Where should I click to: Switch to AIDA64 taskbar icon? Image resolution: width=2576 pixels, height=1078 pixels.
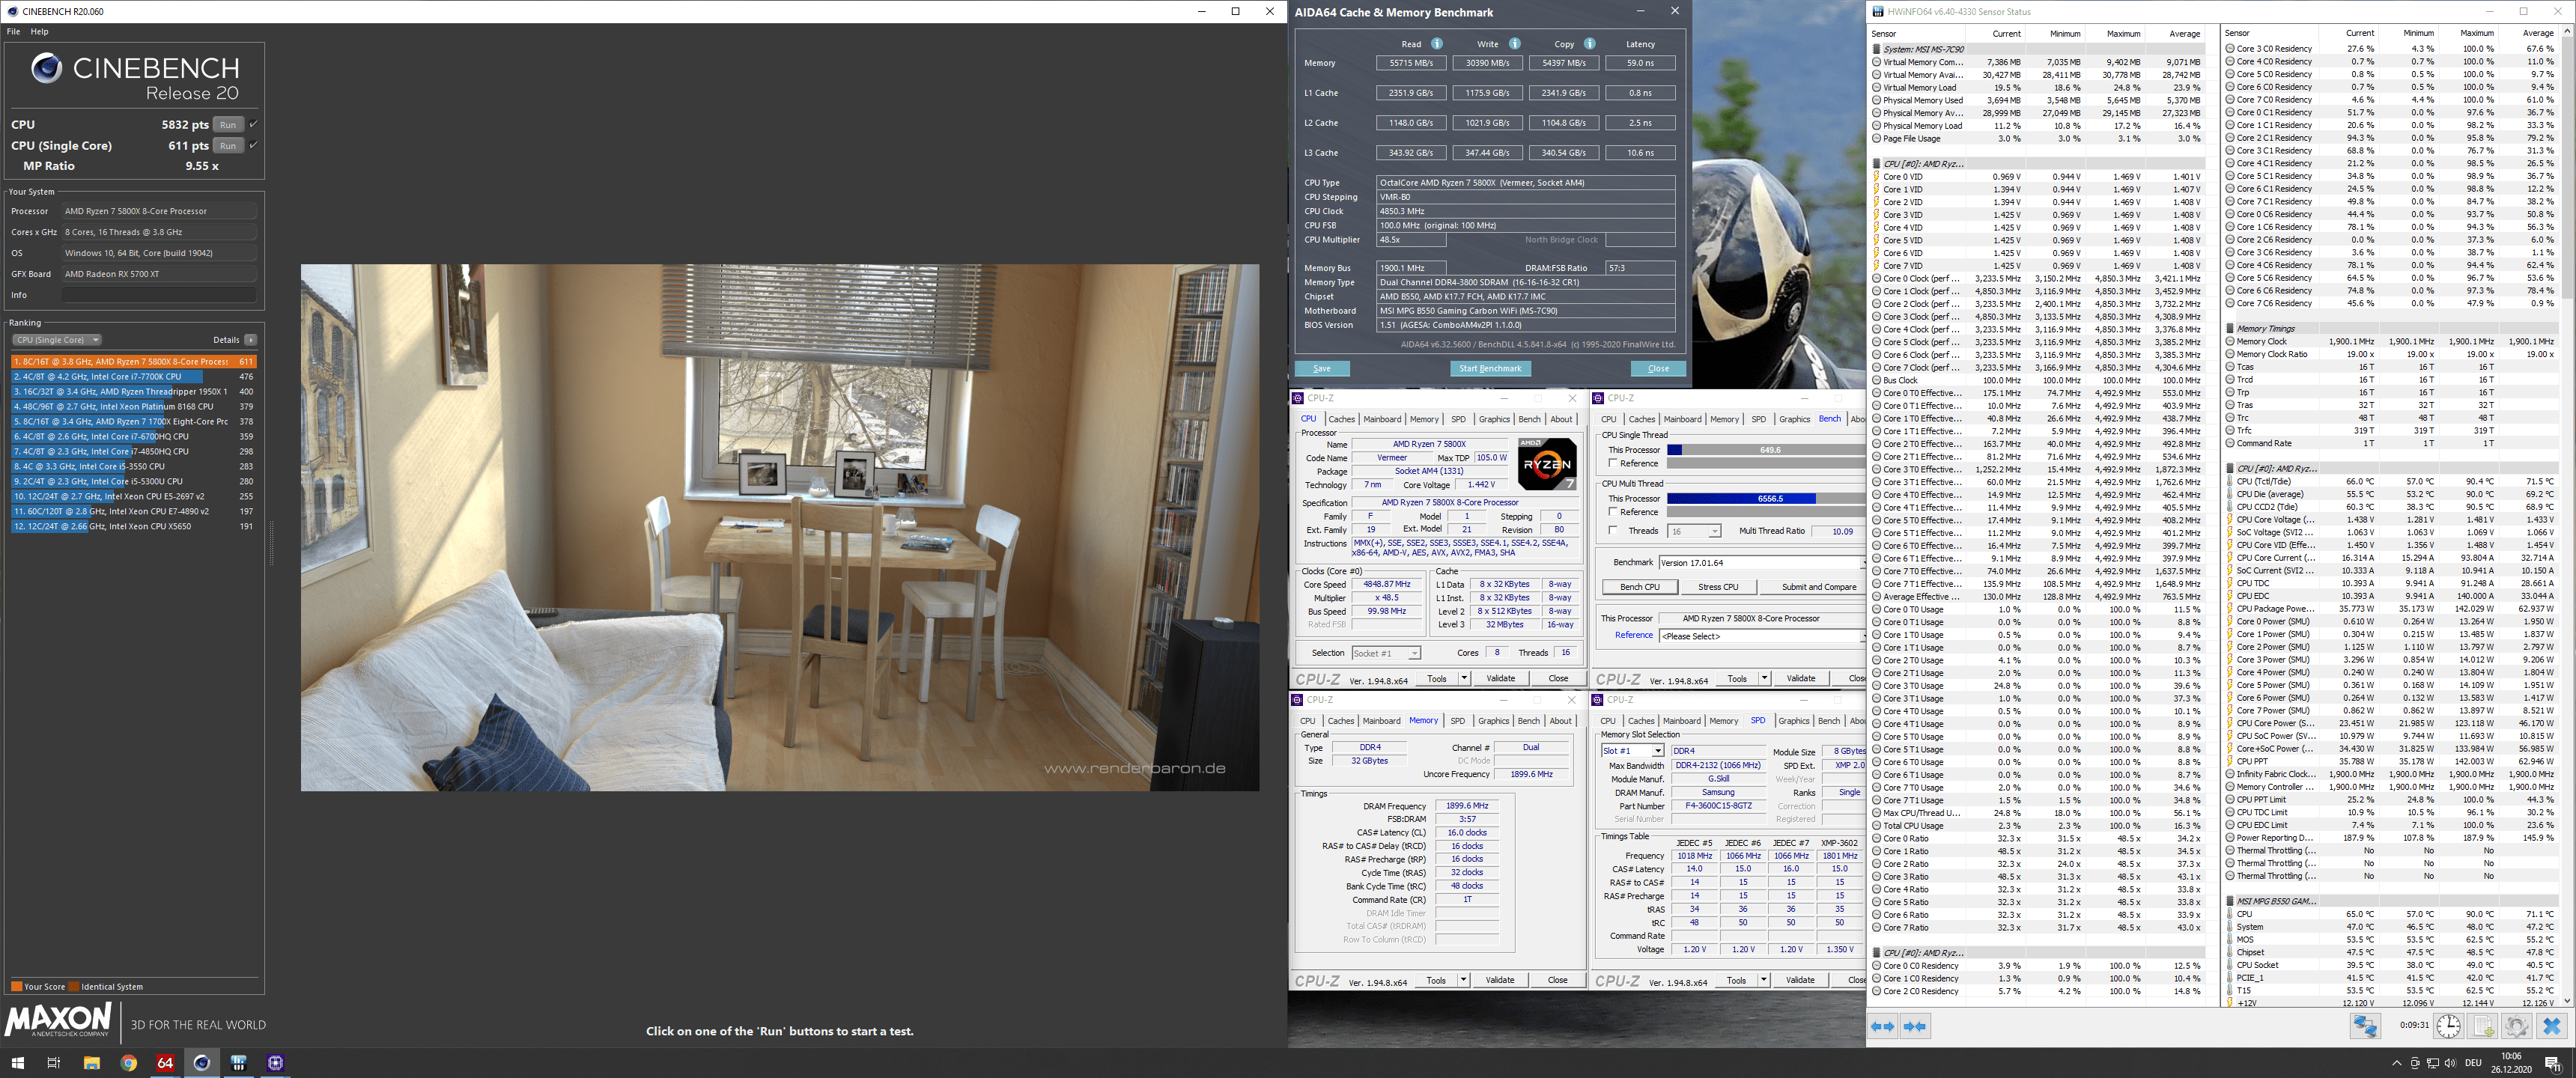[x=165, y=1062]
